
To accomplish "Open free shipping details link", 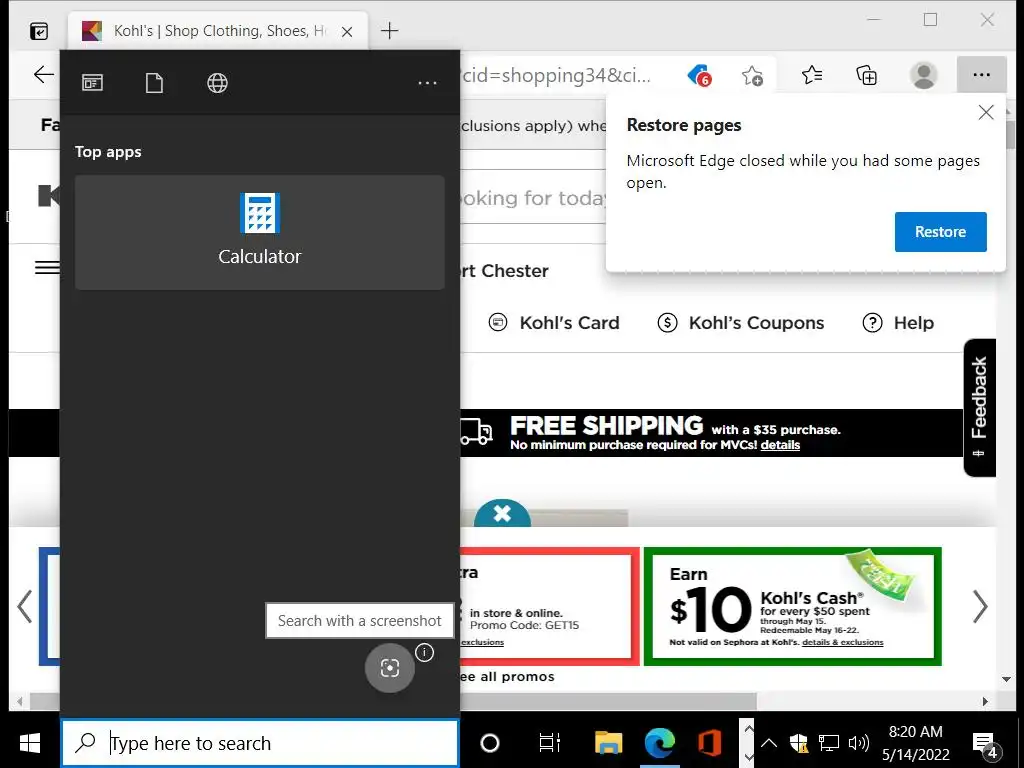I will click(x=780, y=445).
